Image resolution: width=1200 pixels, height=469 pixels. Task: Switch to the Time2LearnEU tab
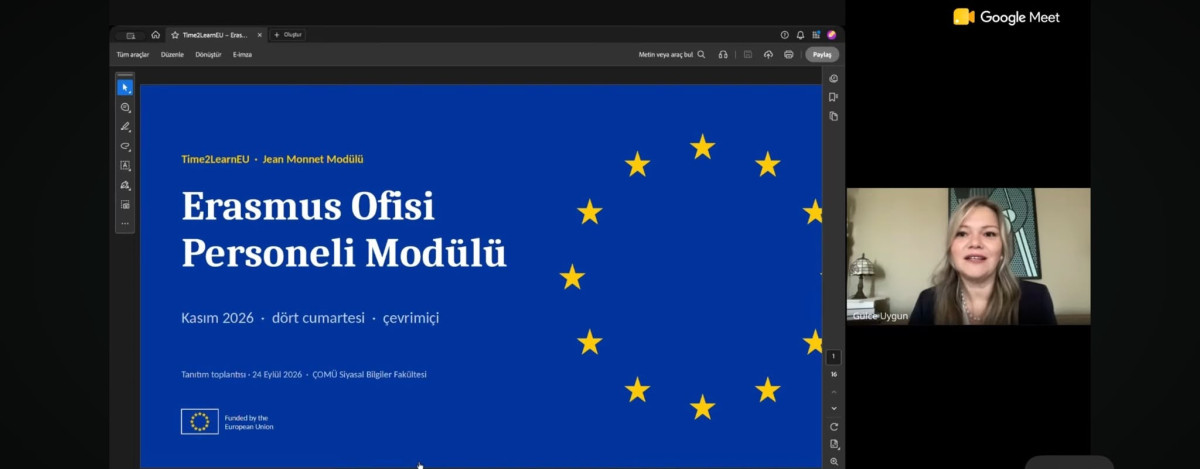pyautogui.click(x=215, y=35)
